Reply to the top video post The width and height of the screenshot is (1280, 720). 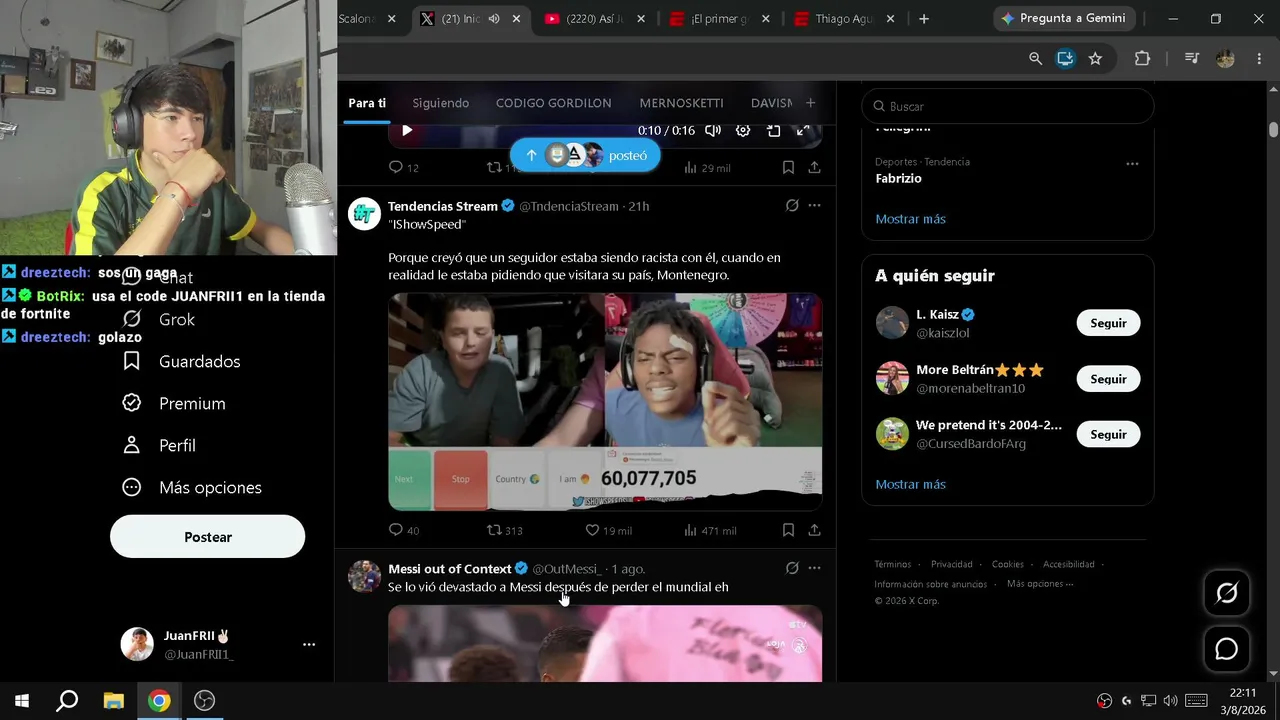396,167
